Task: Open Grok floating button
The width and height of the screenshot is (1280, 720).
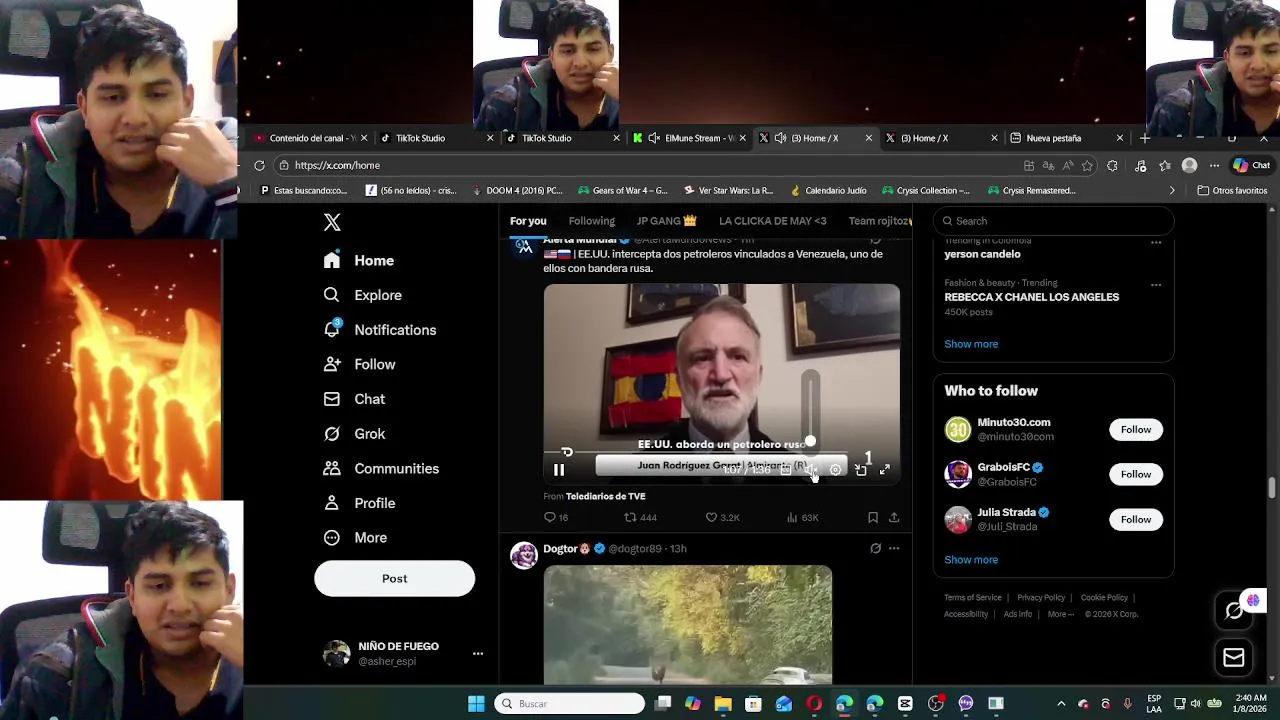Action: pyautogui.click(x=1234, y=610)
